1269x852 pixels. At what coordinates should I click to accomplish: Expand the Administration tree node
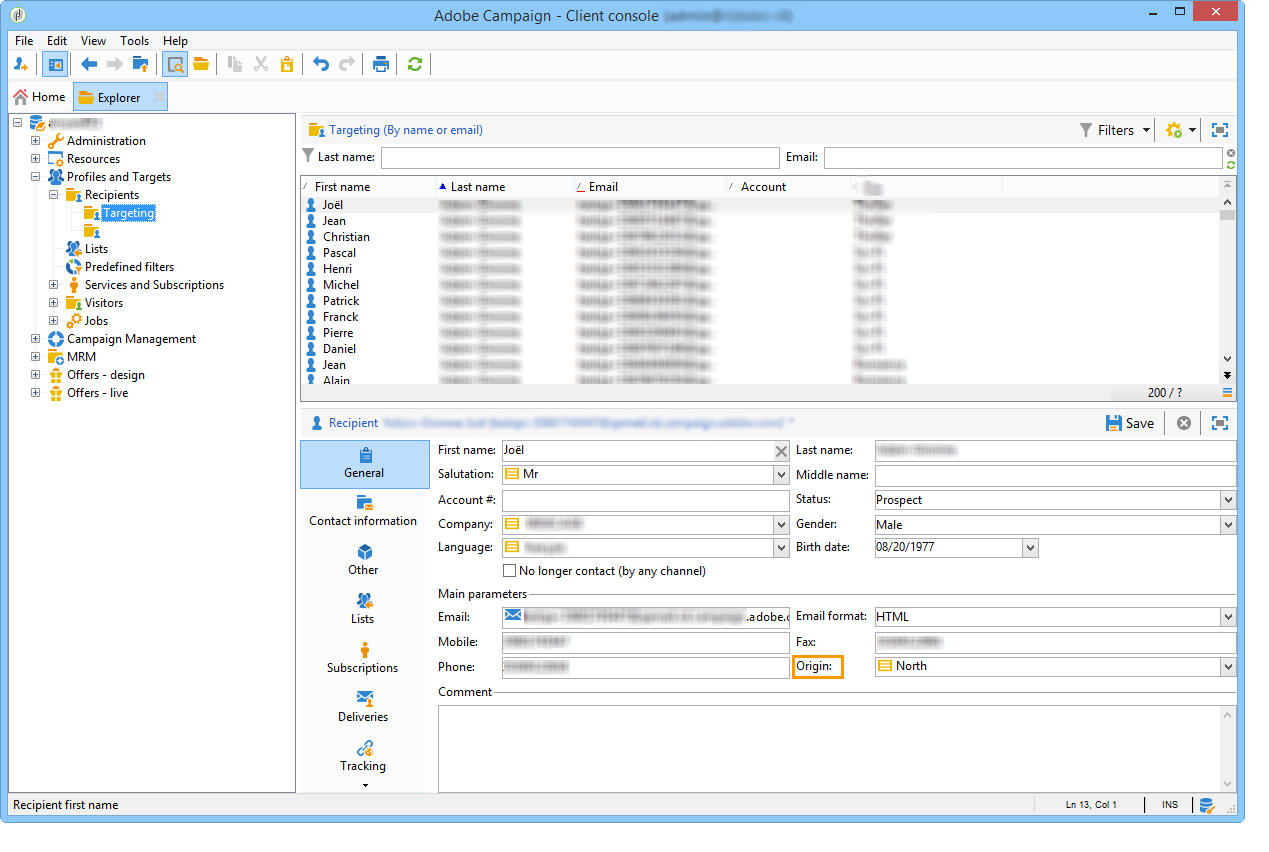coord(36,141)
